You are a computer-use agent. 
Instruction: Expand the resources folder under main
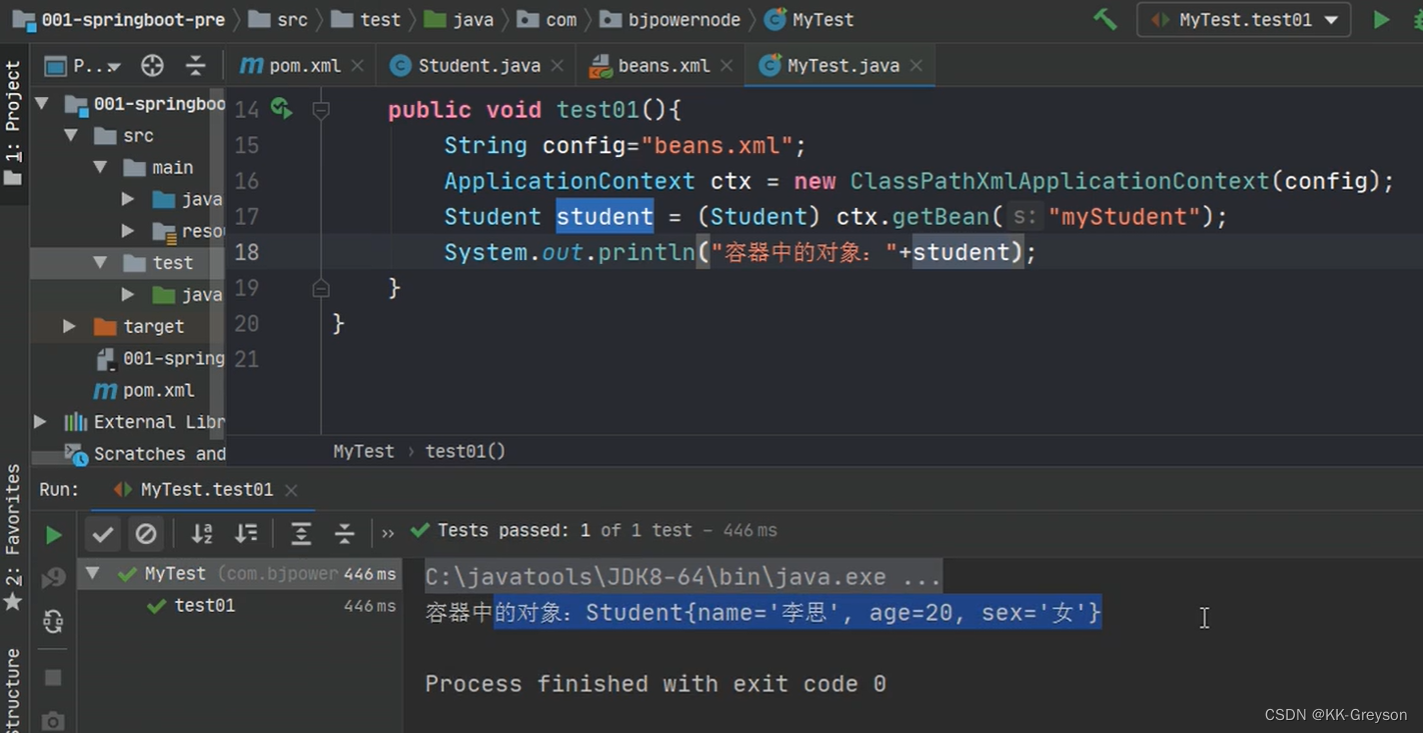coord(128,231)
